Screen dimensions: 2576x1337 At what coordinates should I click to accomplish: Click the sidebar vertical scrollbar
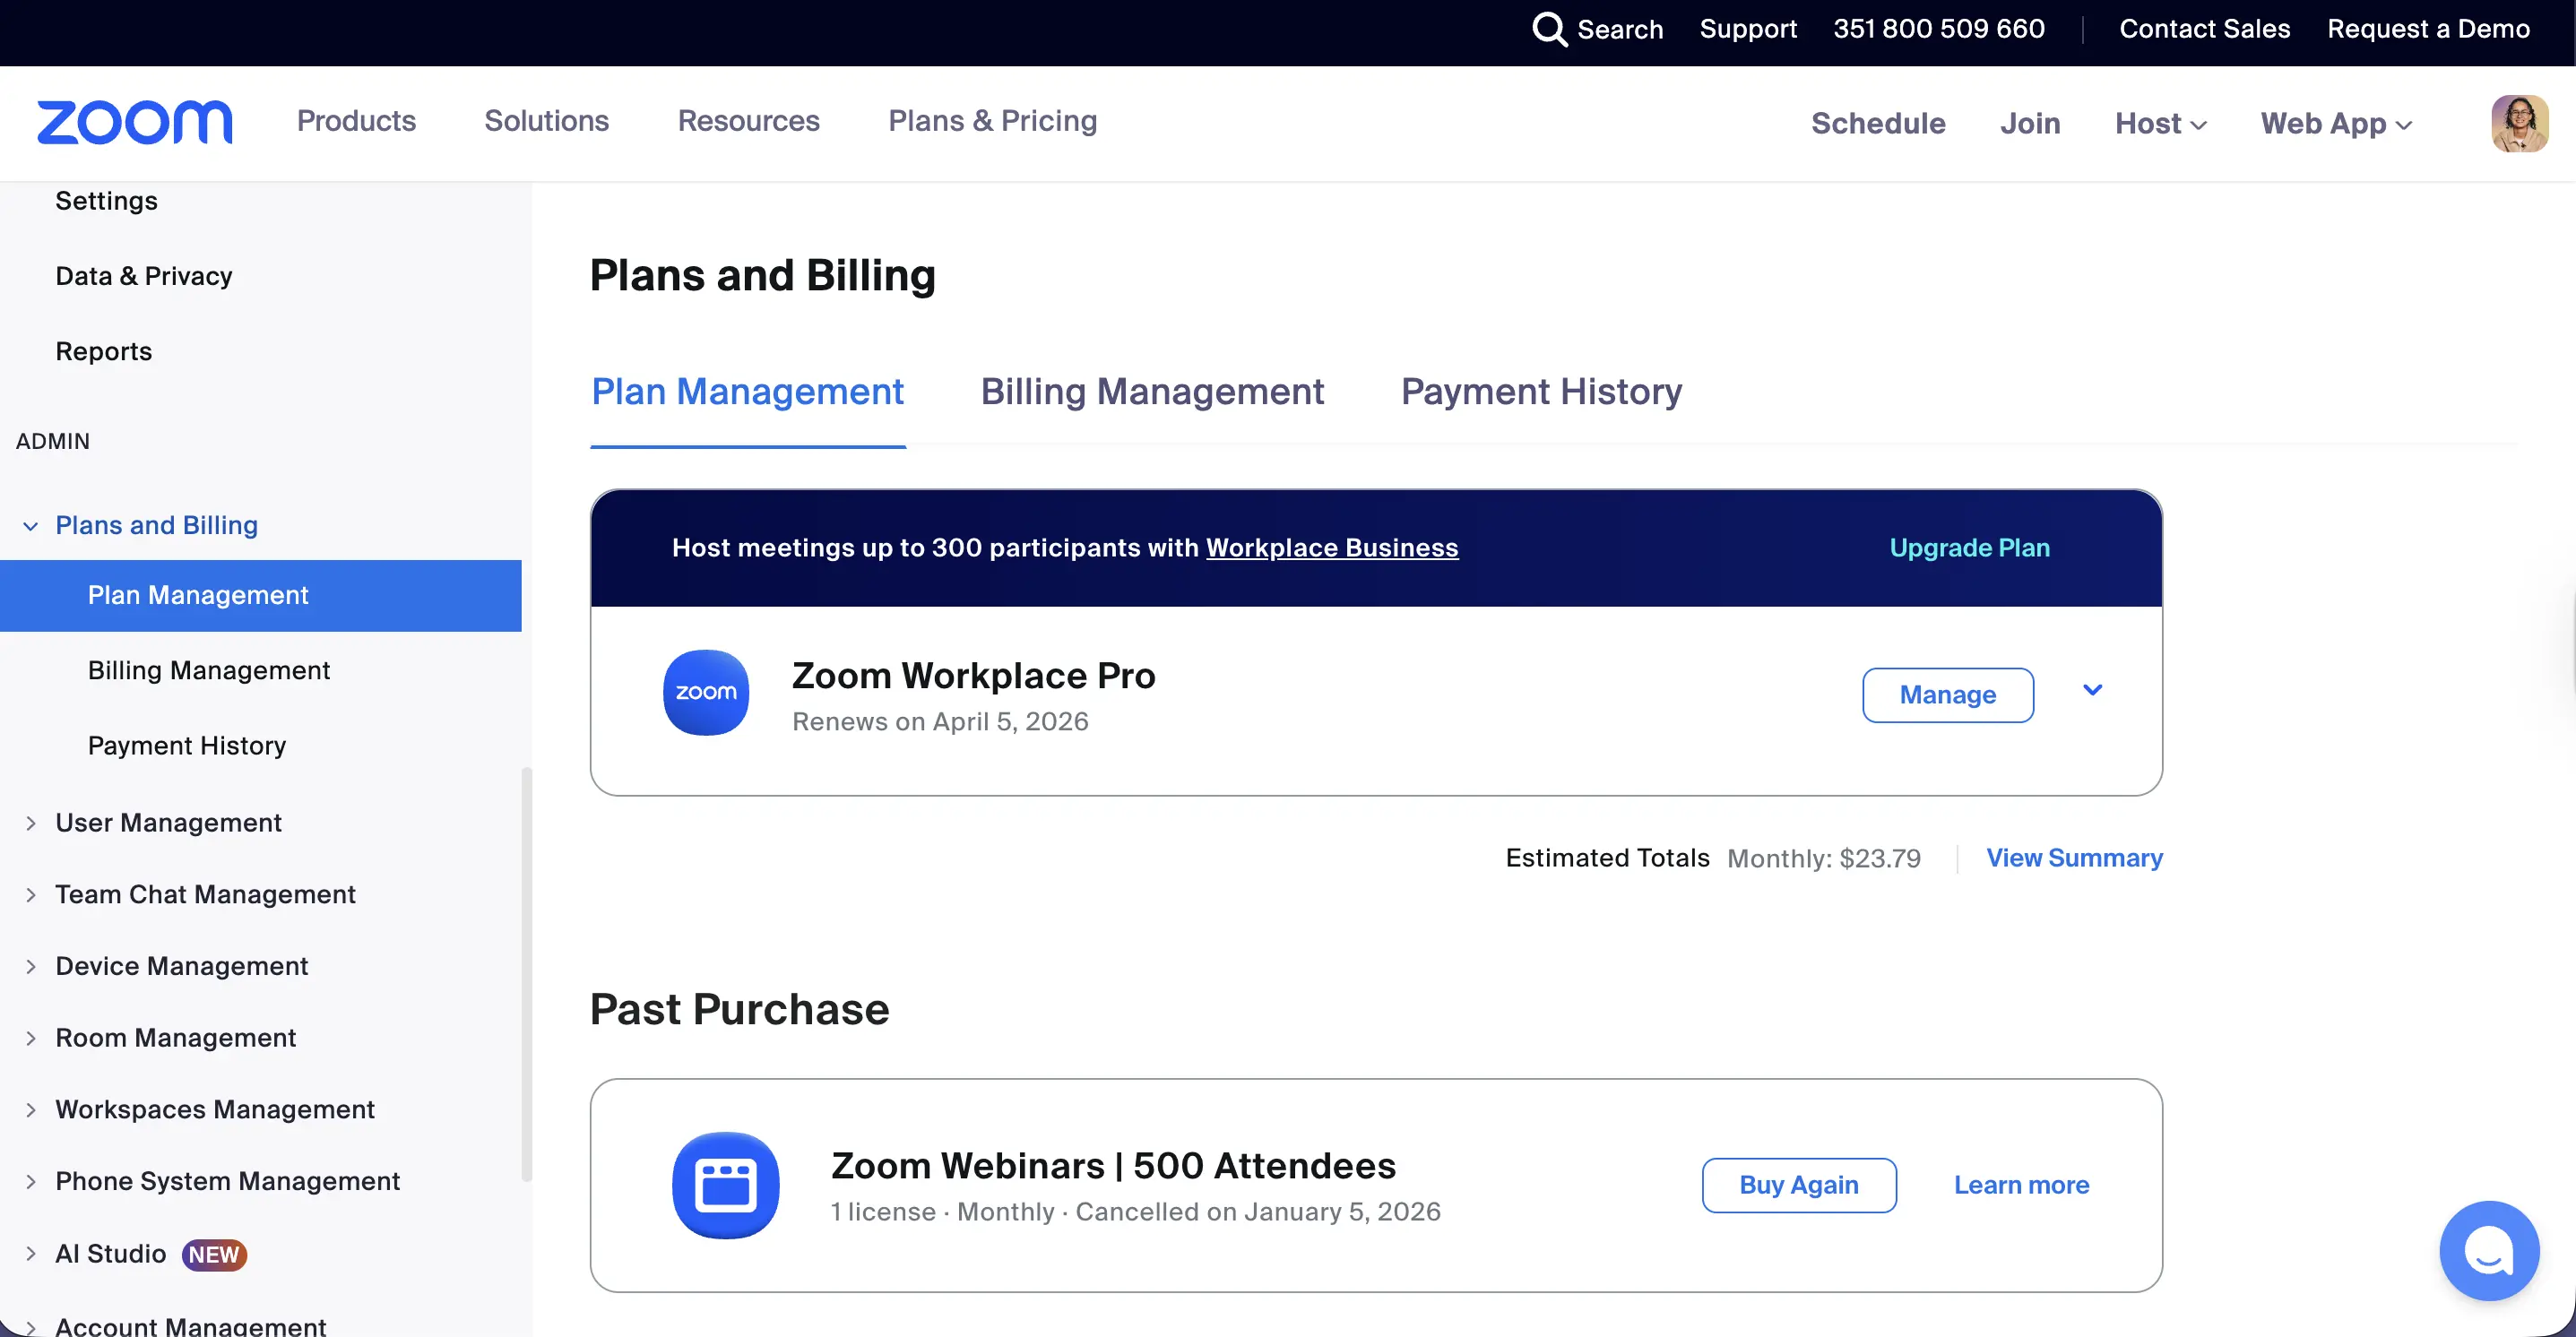(527, 975)
